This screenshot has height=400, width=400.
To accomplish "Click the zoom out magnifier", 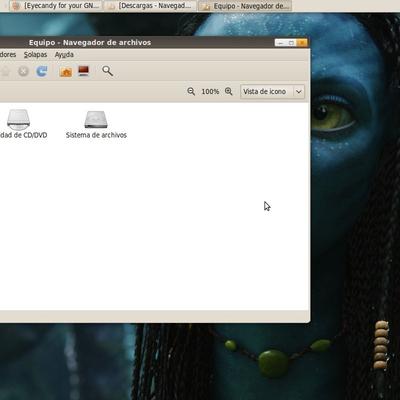I will [191, 91].
